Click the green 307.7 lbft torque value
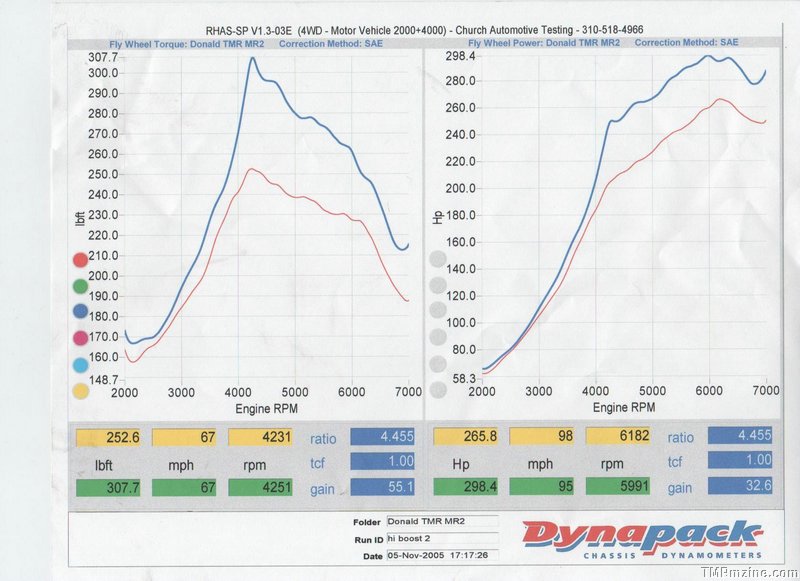The width and height of the screenshot is (800, 581). point(108,488)
